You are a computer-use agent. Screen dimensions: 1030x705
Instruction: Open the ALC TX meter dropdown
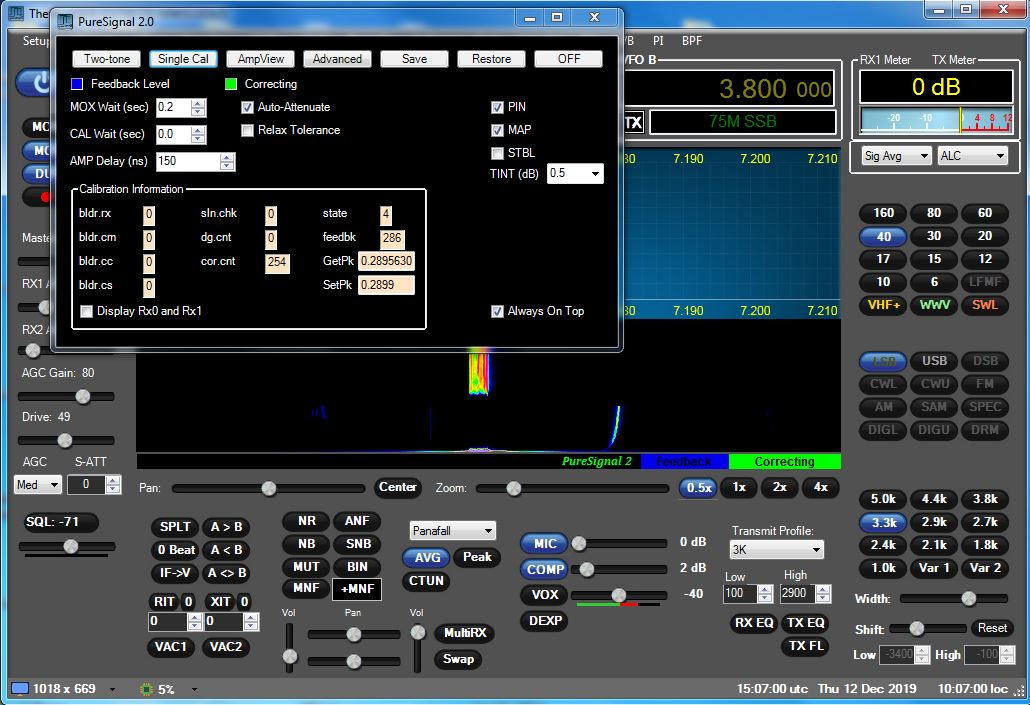point(973,156)
